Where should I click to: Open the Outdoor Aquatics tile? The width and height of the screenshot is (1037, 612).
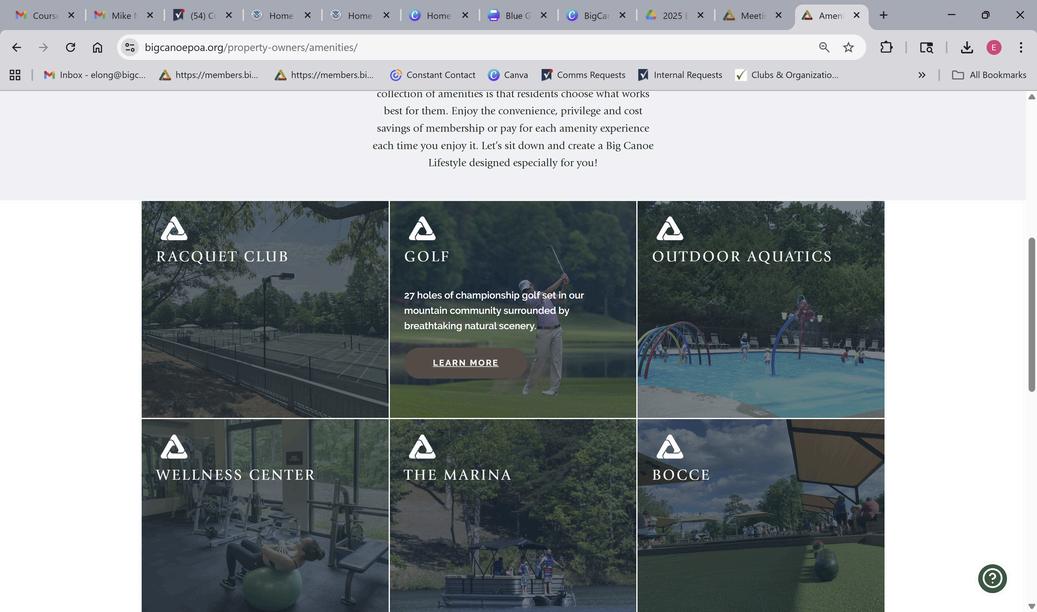761,309
